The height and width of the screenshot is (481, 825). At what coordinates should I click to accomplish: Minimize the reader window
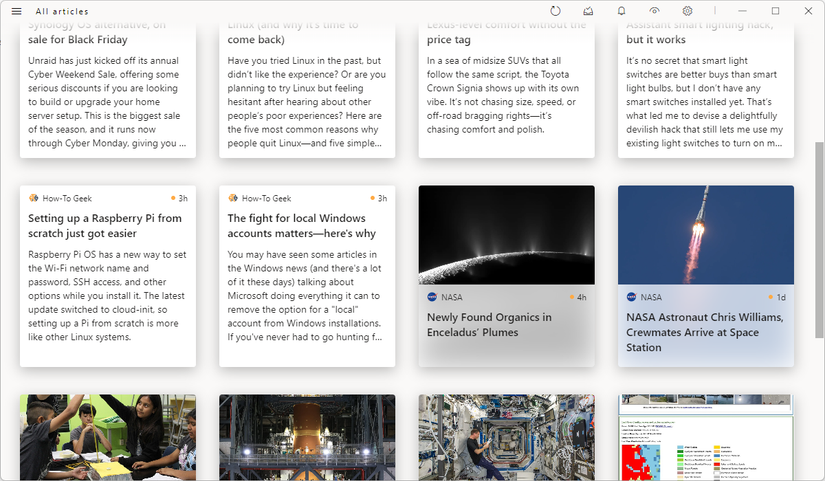point(742,11)
